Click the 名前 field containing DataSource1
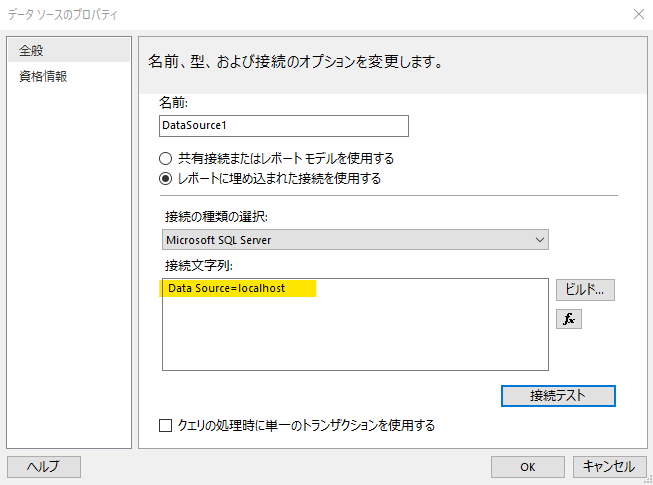The width and height of the screenshot is (653, 485). [284, 126]
